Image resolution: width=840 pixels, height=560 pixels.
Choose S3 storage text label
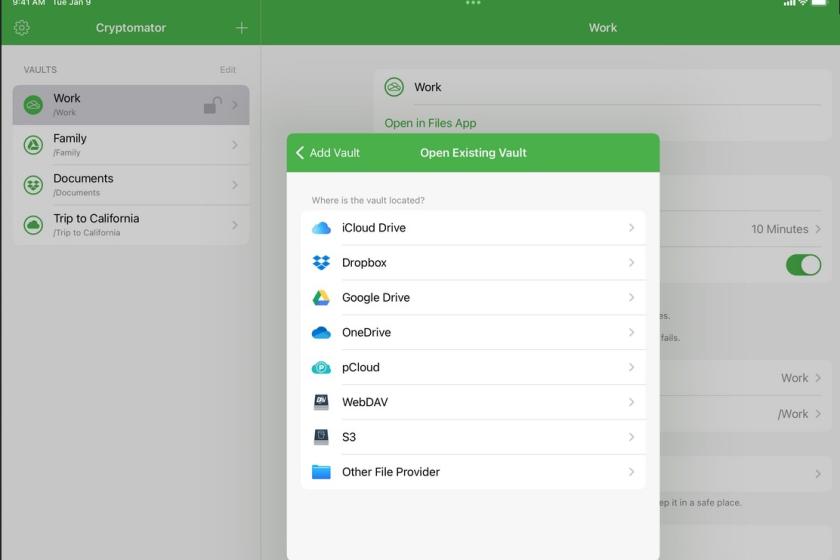click(349, 437)
